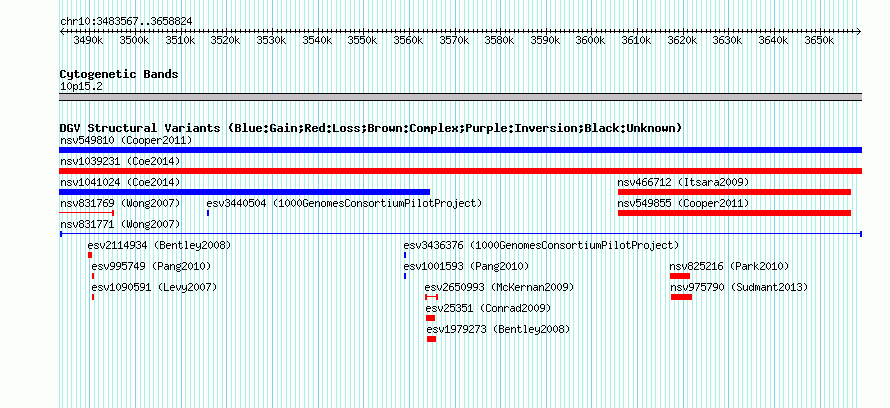This screenshot has height=408, width=890.
Task: Click the DGV Structural Variants track title
Action: tap(371, 128)
